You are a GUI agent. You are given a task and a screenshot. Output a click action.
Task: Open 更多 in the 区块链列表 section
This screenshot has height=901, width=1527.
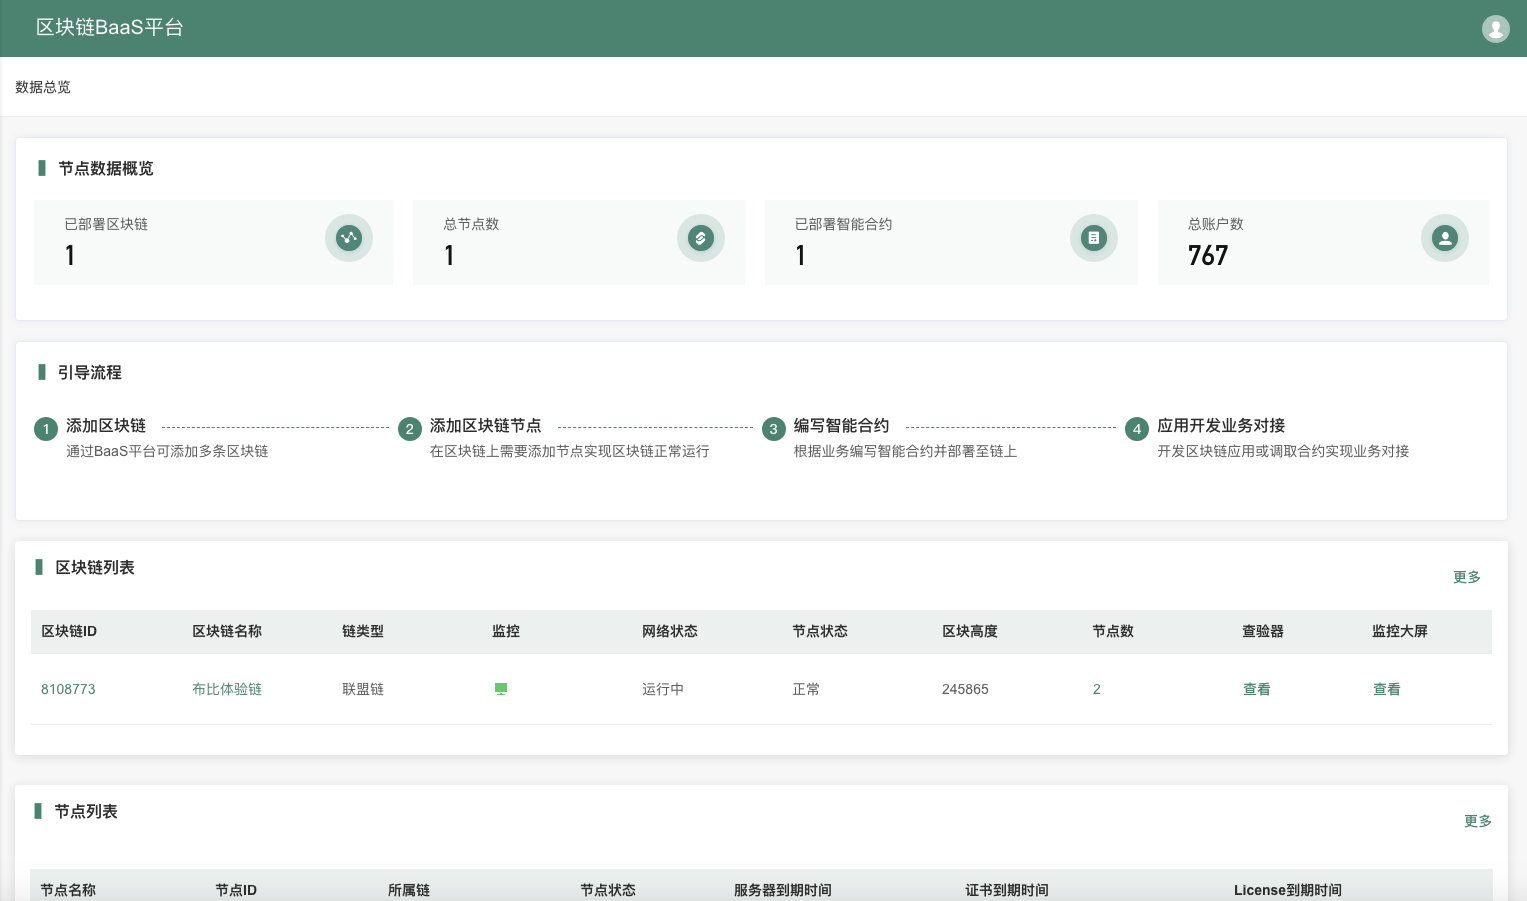[1467, 577]
